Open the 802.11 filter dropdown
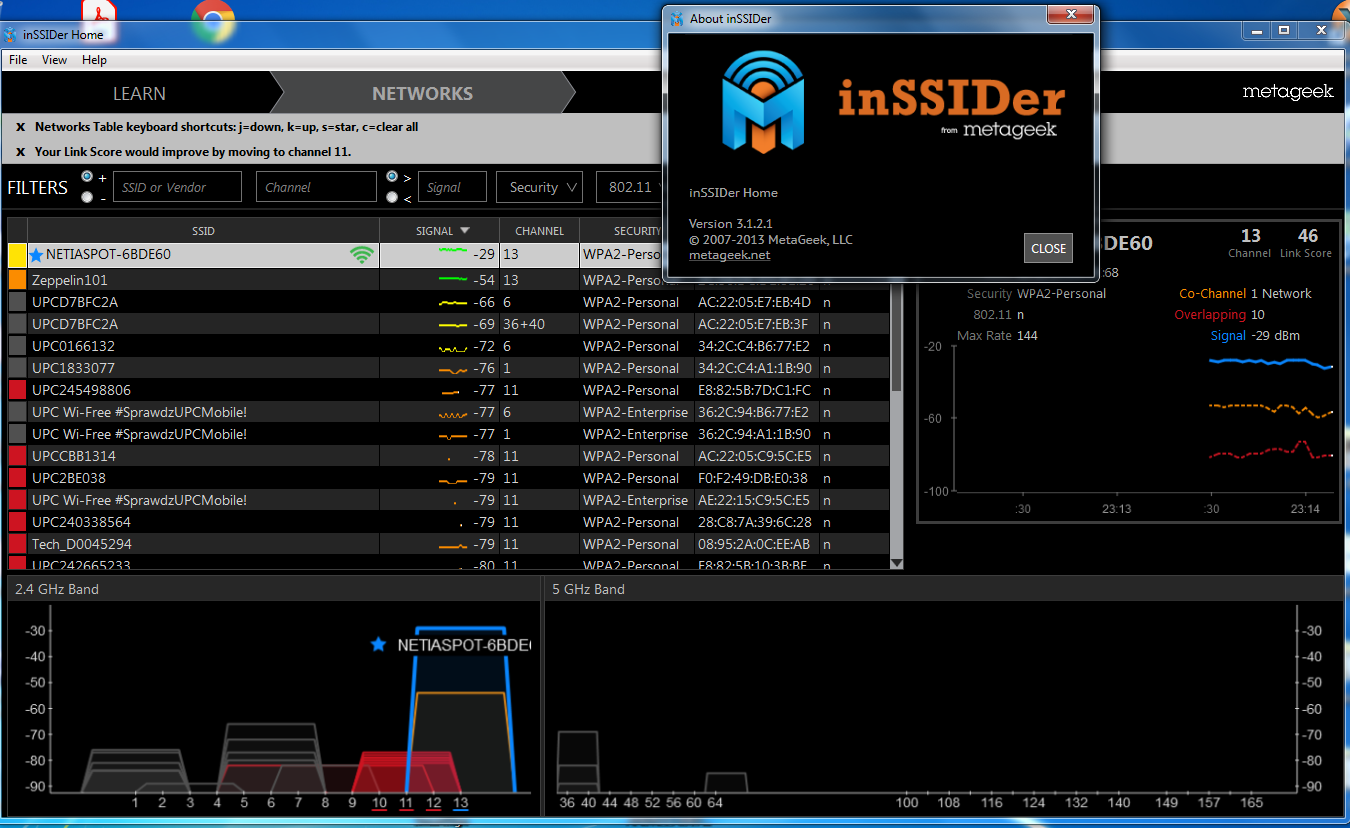Viewport: 1350px width, 828px height. click(x=629, y=187)
